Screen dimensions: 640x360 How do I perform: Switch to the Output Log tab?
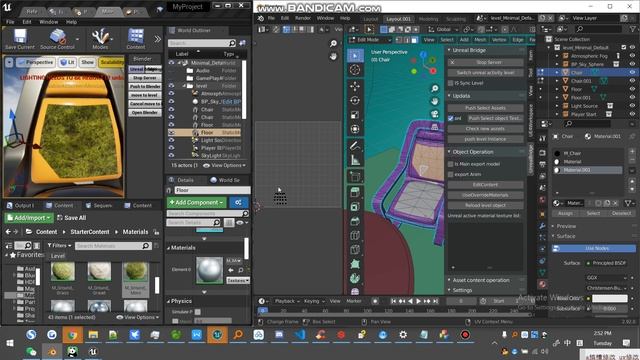[21, 205]
